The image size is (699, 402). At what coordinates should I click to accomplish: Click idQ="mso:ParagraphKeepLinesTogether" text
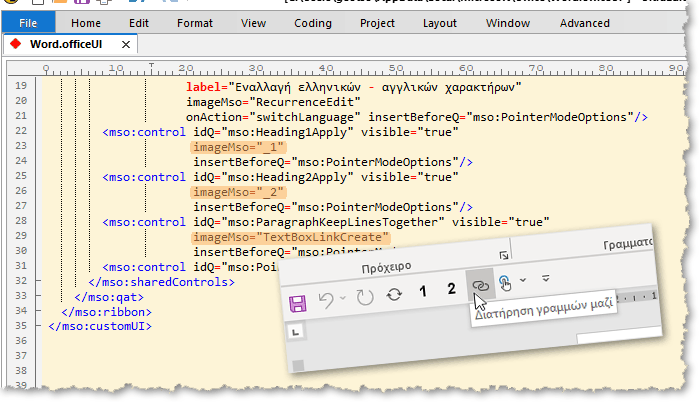point(319,222)
